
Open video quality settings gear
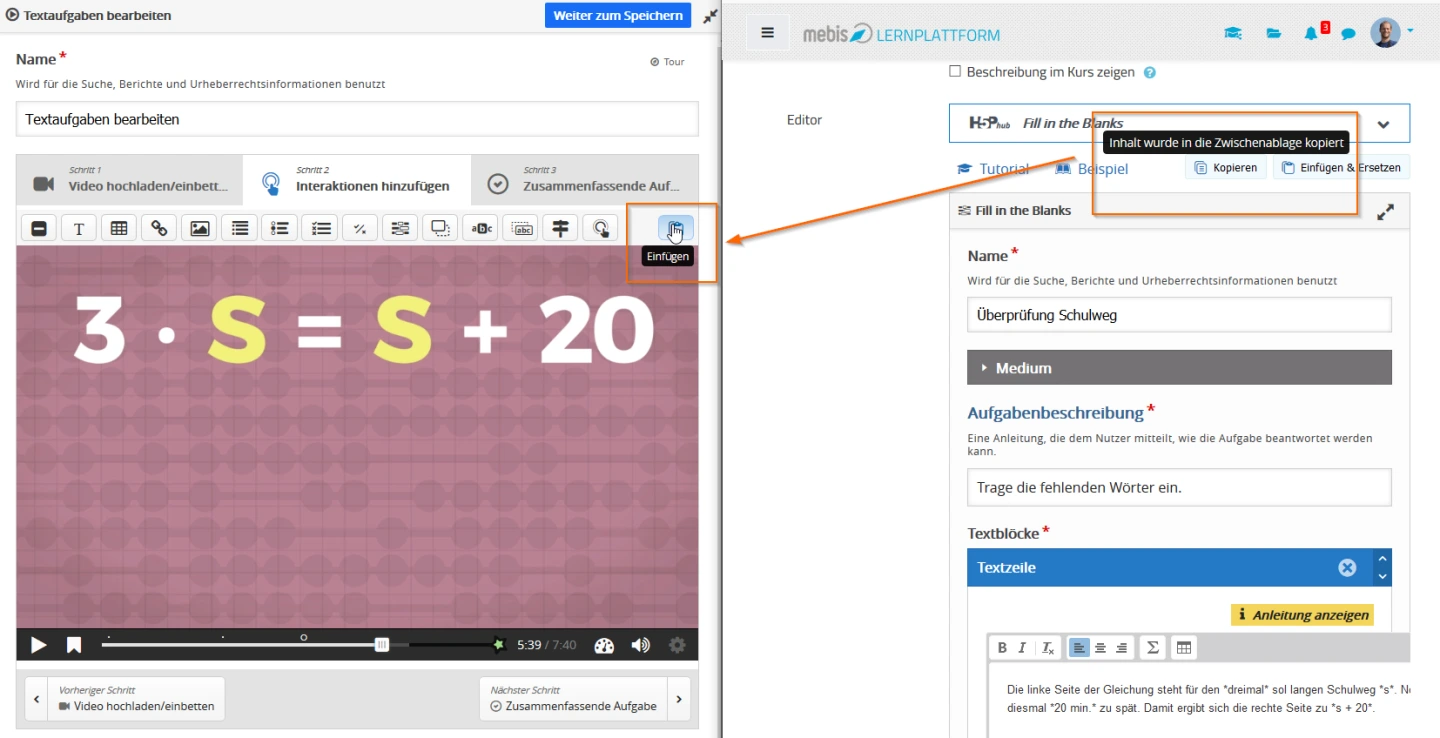677,645
